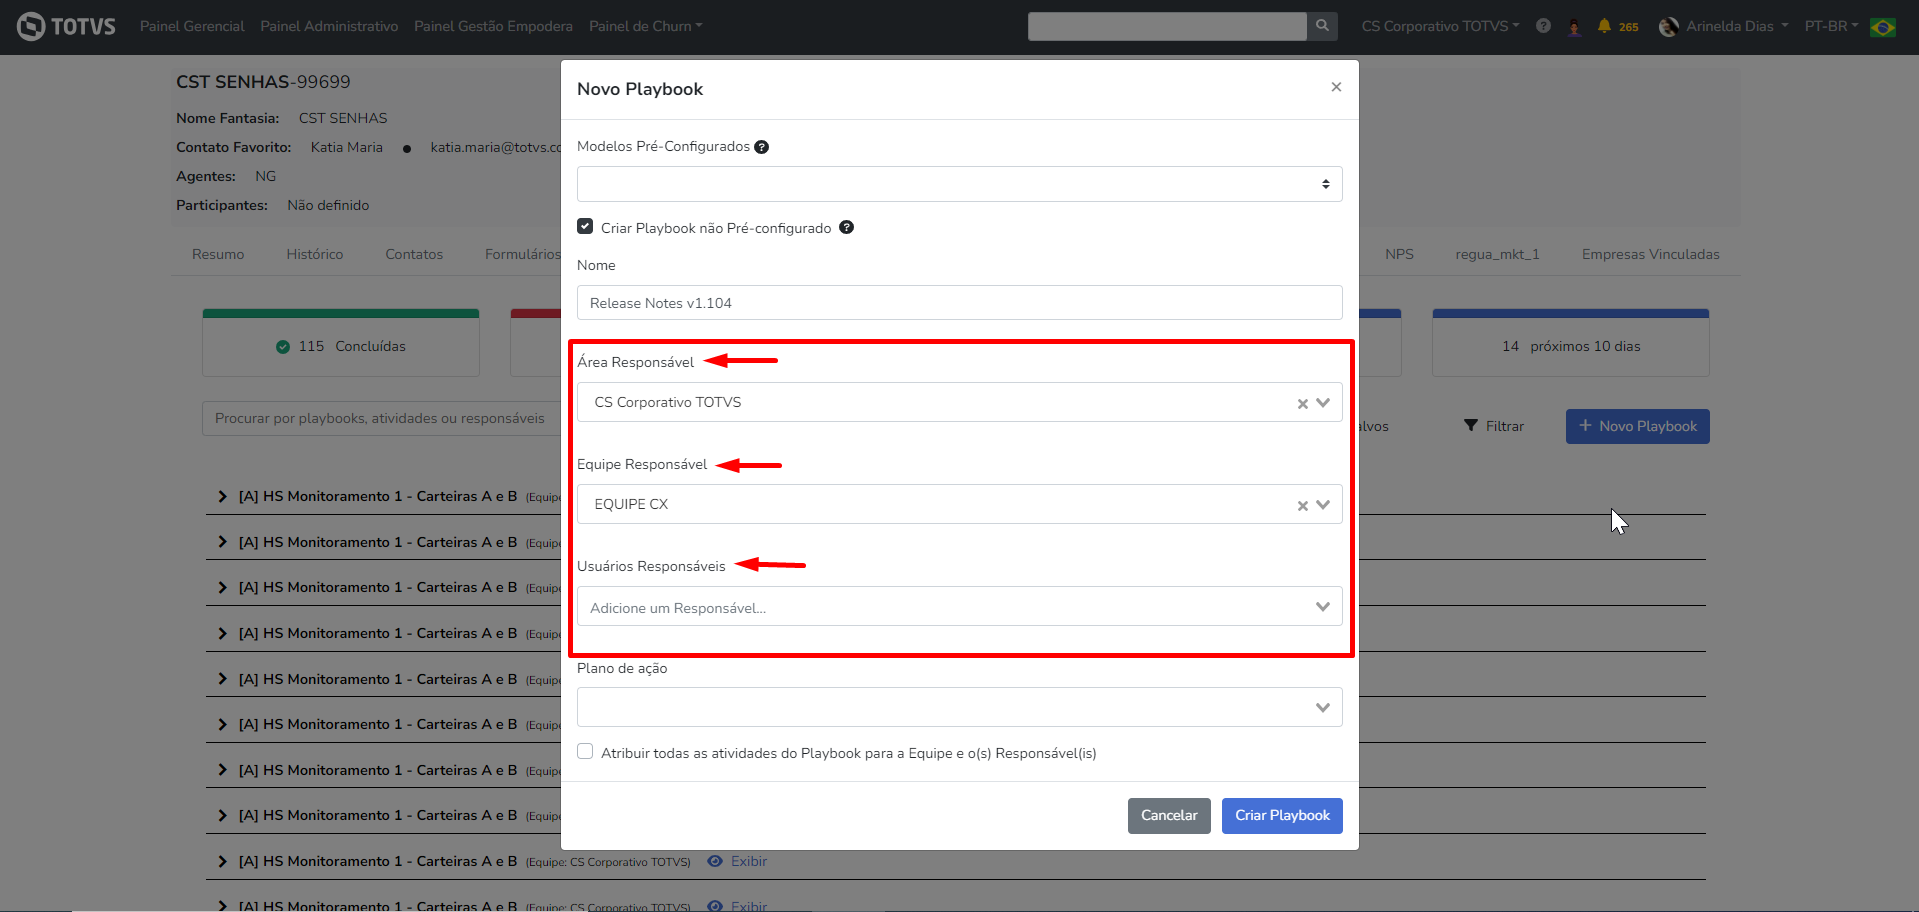This screenshot has height=912, width=1919.
Task: Click the help icon beside Modelos Pré-Configurados
Action: (x=761, y=147)
